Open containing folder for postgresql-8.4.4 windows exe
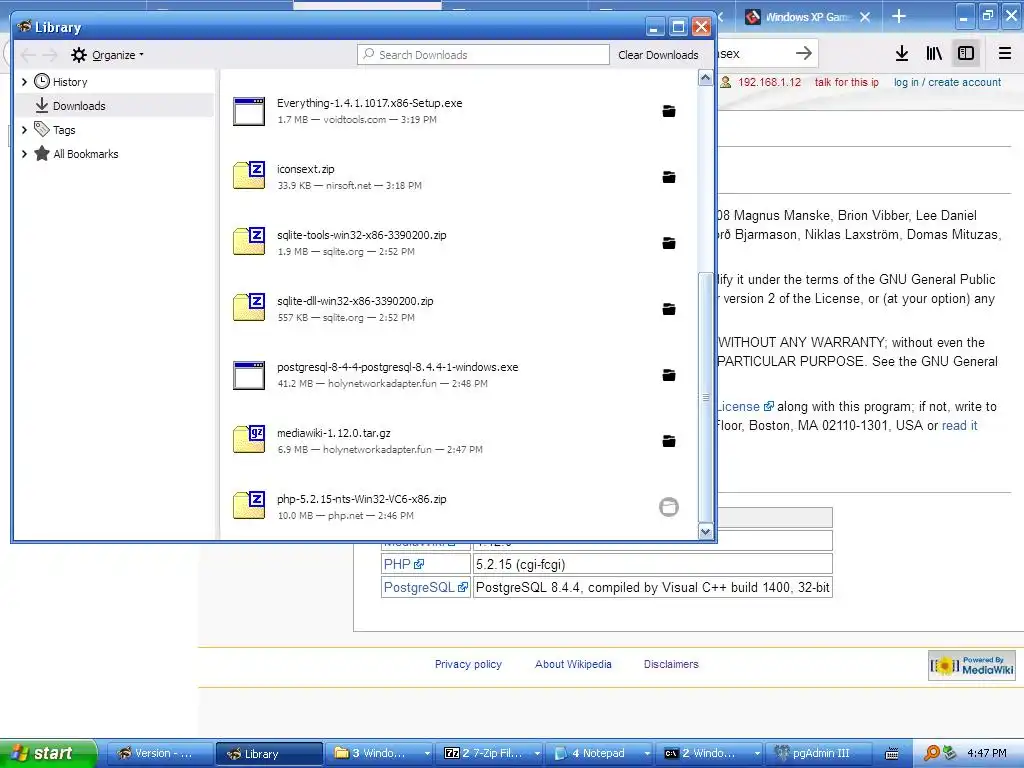This screenshot has width=1024, height=768. click(x=669, y=375)
